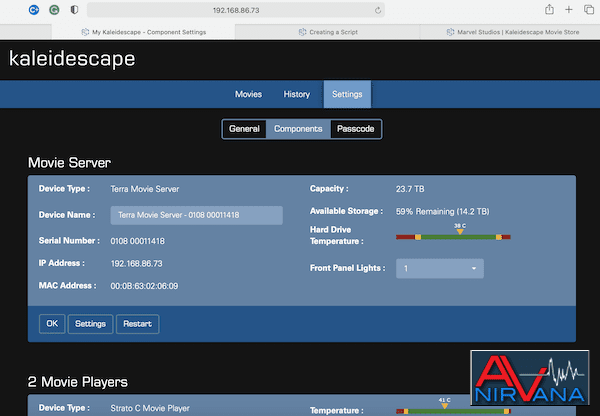Click the 192.168.86.73 address bar
This screenshot has width=600, height=416.
(x=236, y=10)
